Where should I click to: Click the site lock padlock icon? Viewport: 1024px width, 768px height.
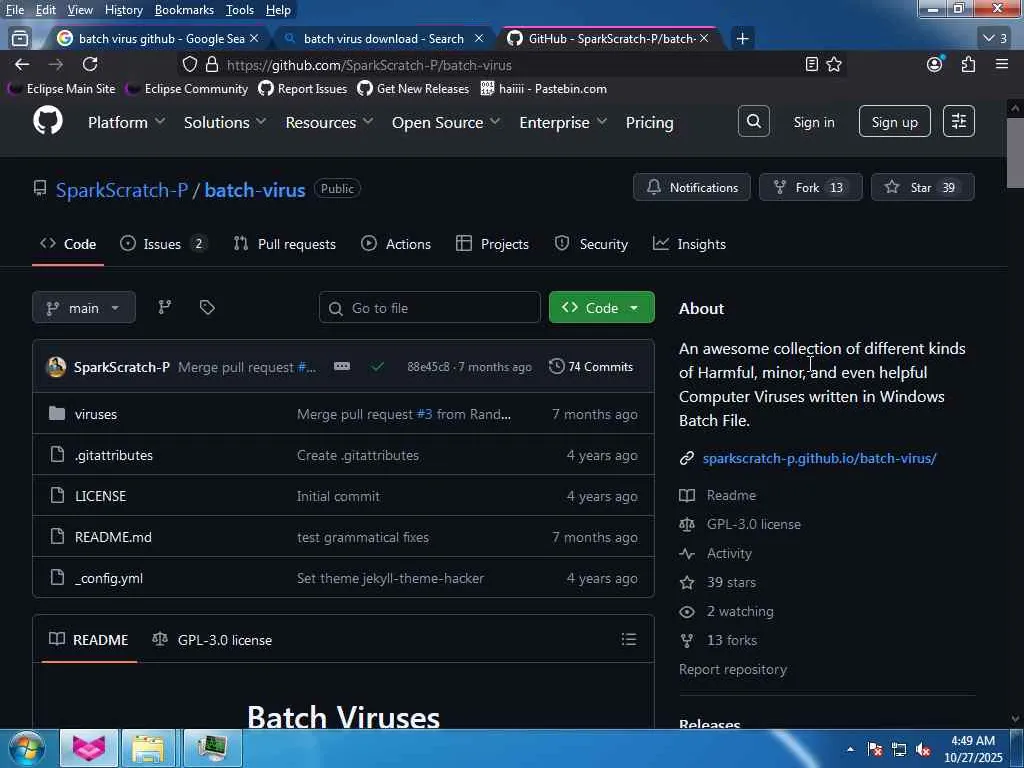point(212,64)
